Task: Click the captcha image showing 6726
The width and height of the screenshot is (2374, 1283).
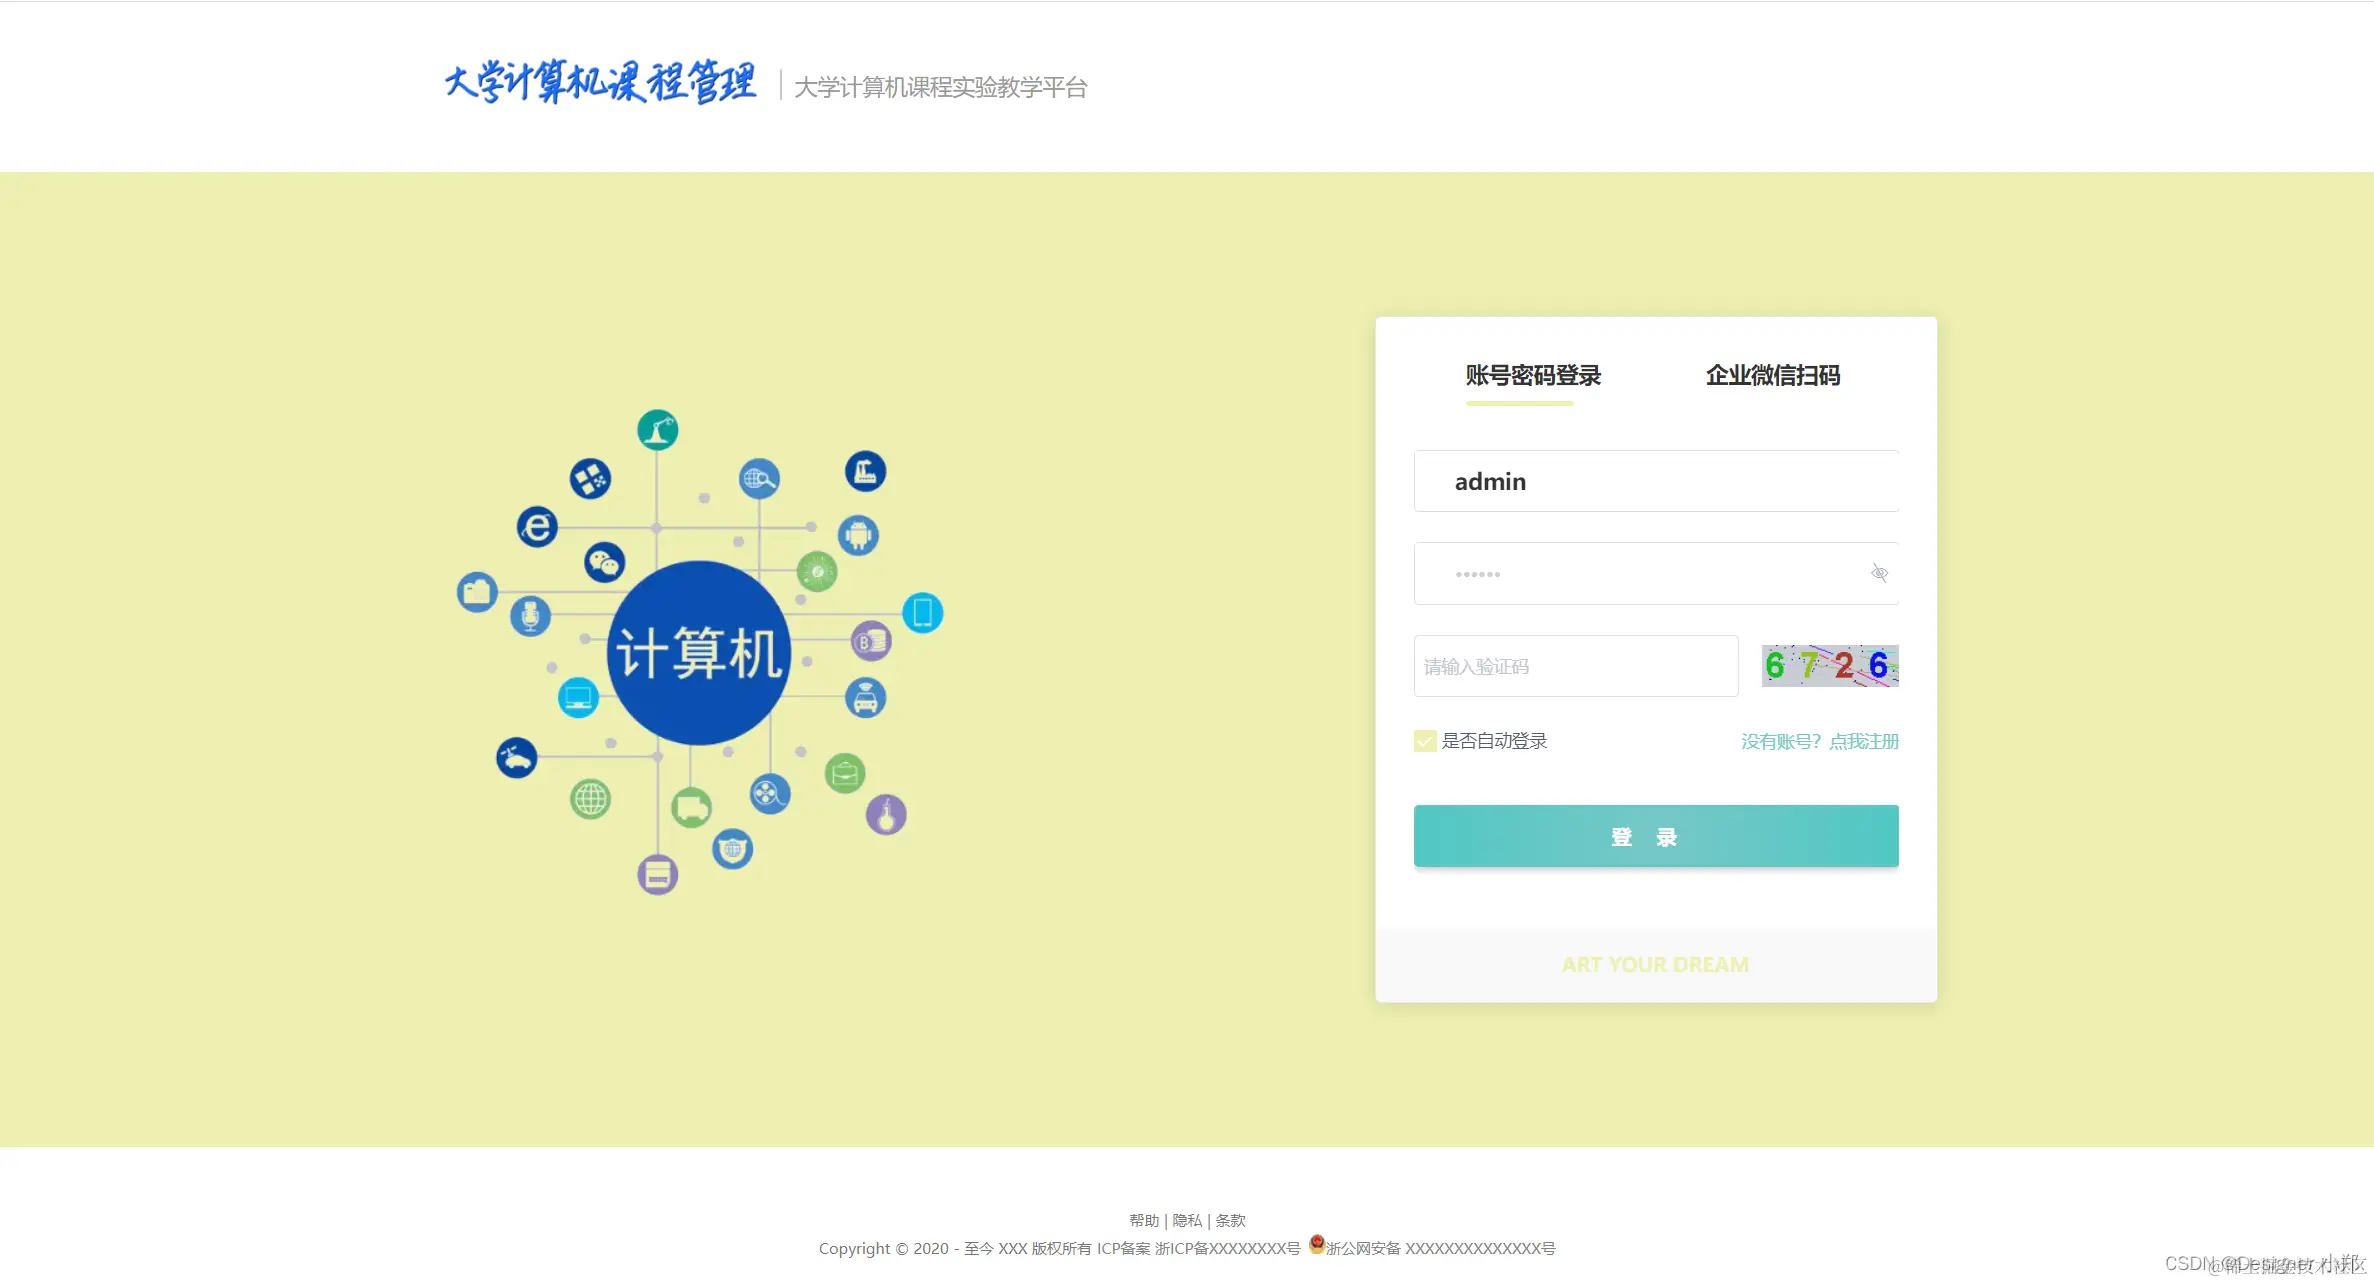Action: point(1829,666)
